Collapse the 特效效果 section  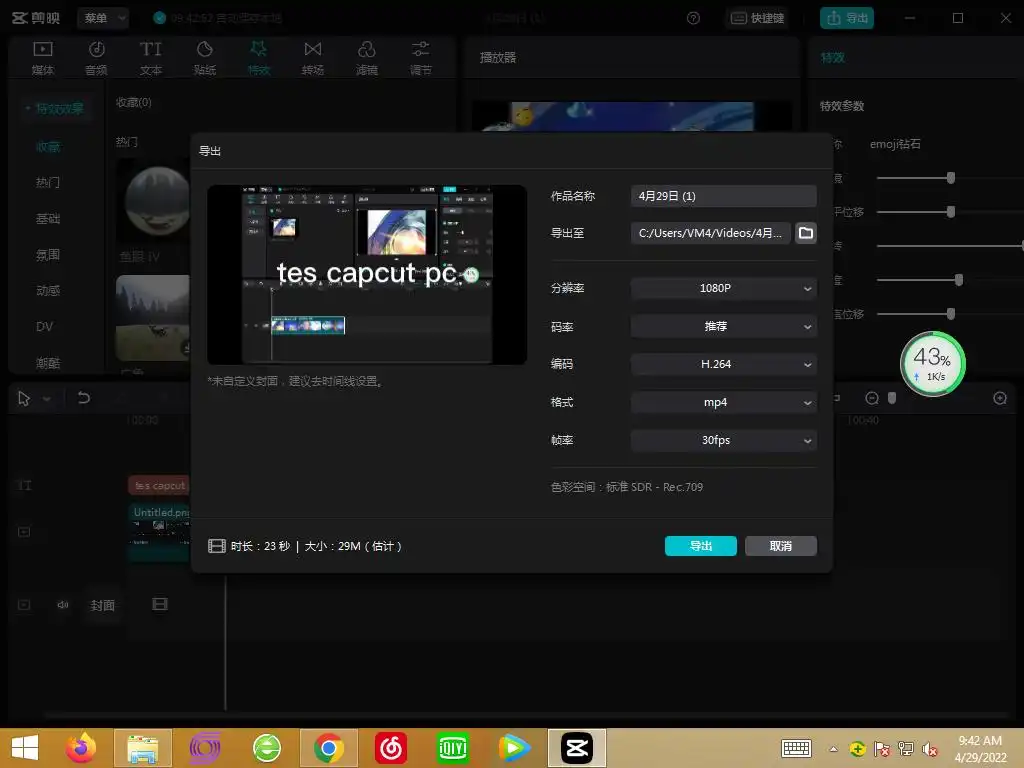[x=55, y=108]
